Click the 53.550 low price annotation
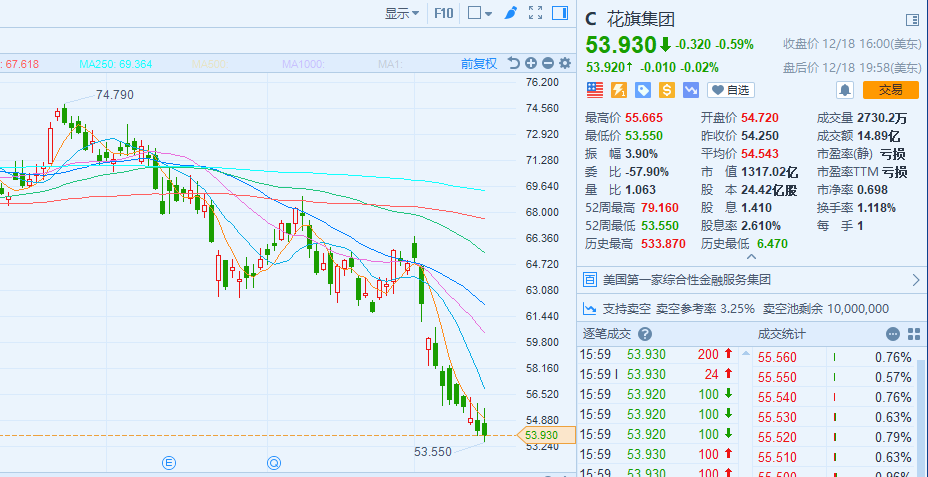This screenshot has height=477, width=928. click(x=432, y=452)
